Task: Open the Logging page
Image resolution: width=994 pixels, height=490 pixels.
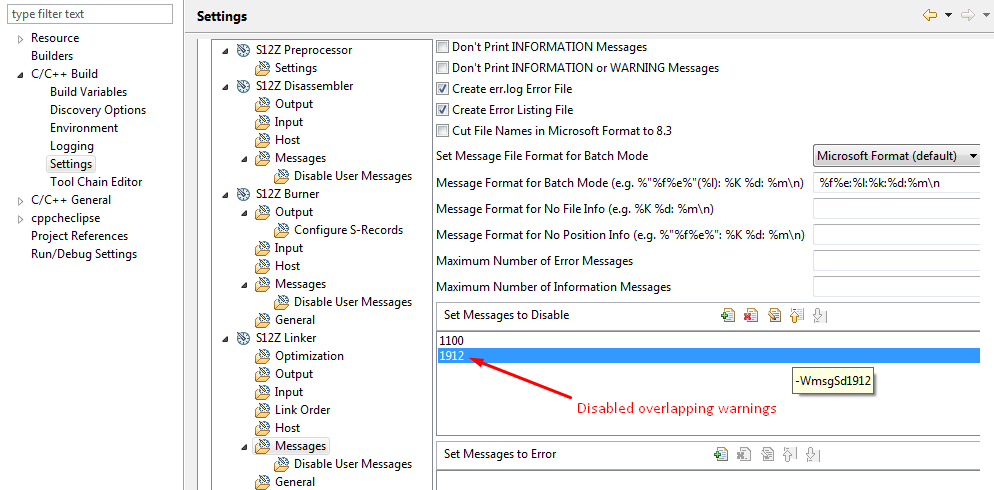Action: click(x=72, y=146)
